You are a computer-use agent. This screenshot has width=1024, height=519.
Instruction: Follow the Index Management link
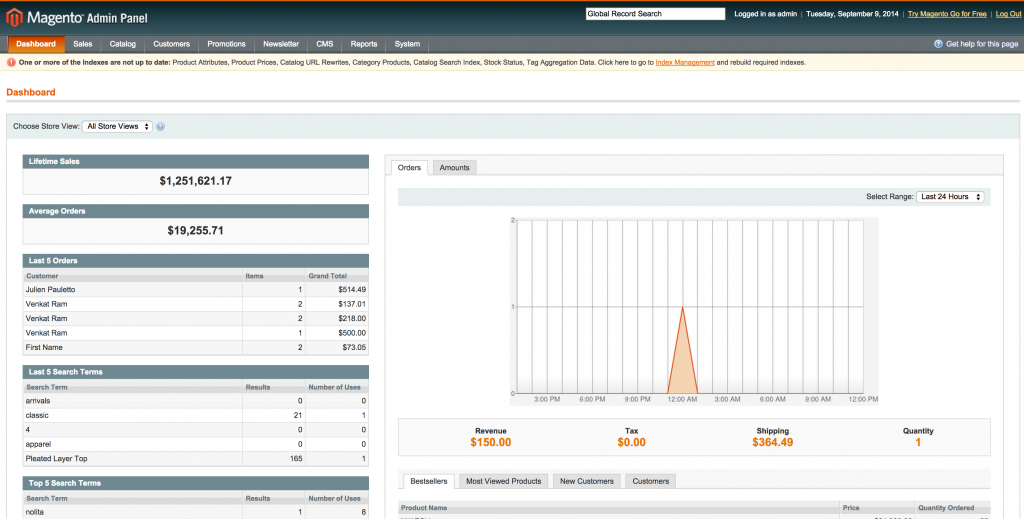[x=685, y=63]
